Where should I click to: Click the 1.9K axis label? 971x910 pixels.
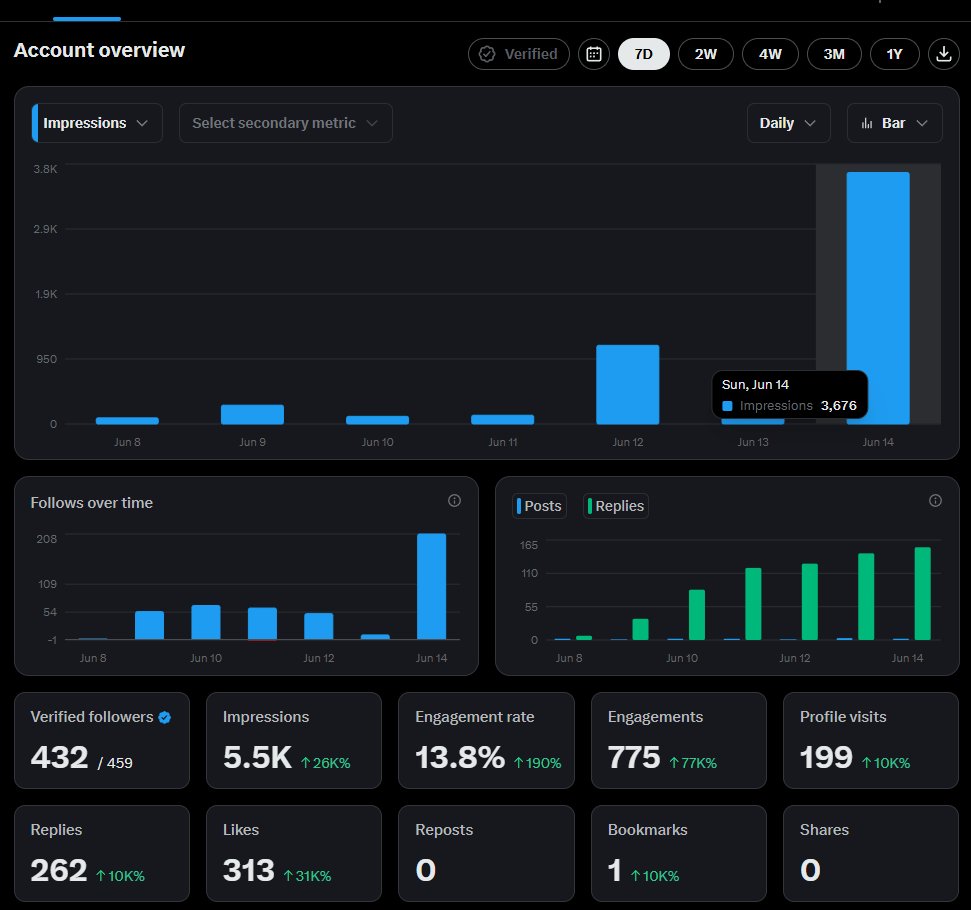coord(46,294)
